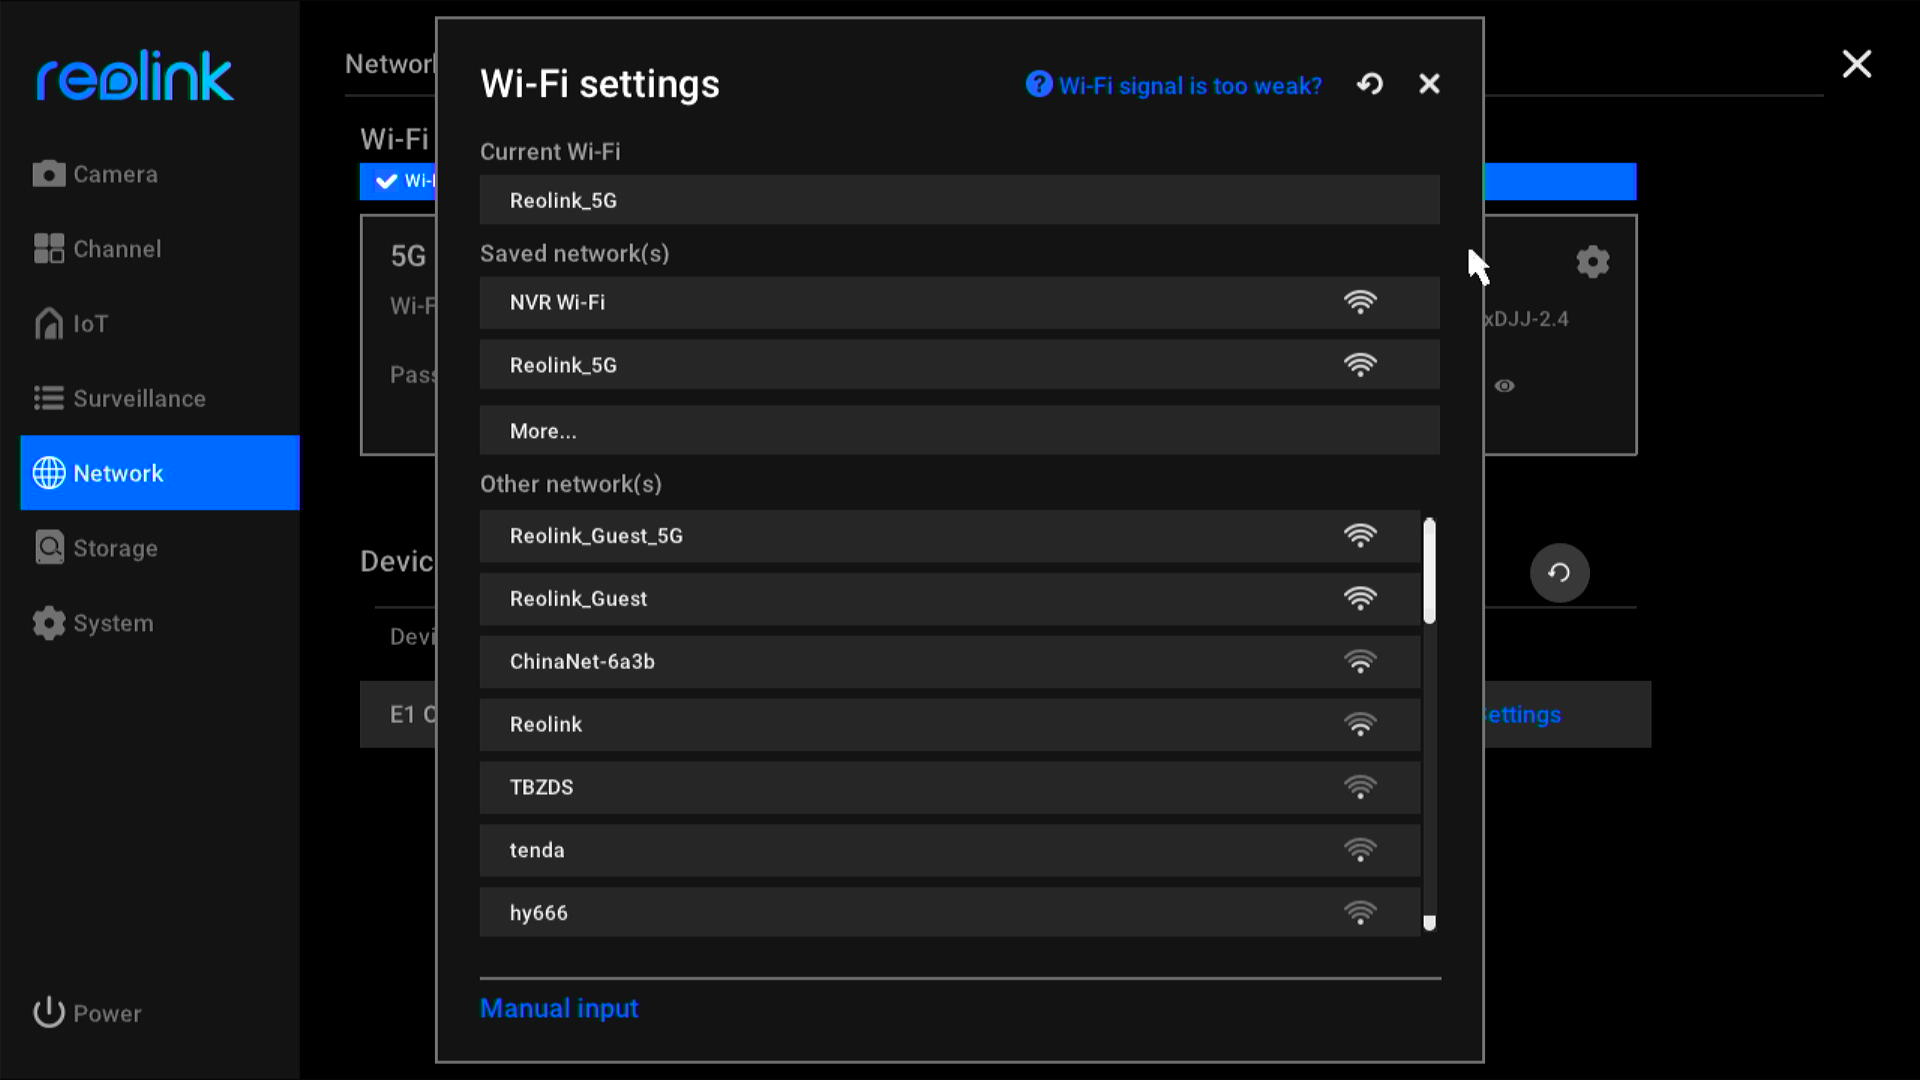Navigate to IoT sidebar section
This screenshot has width=1920, height=1080.
pyautogui.click(x=88, y=323)
